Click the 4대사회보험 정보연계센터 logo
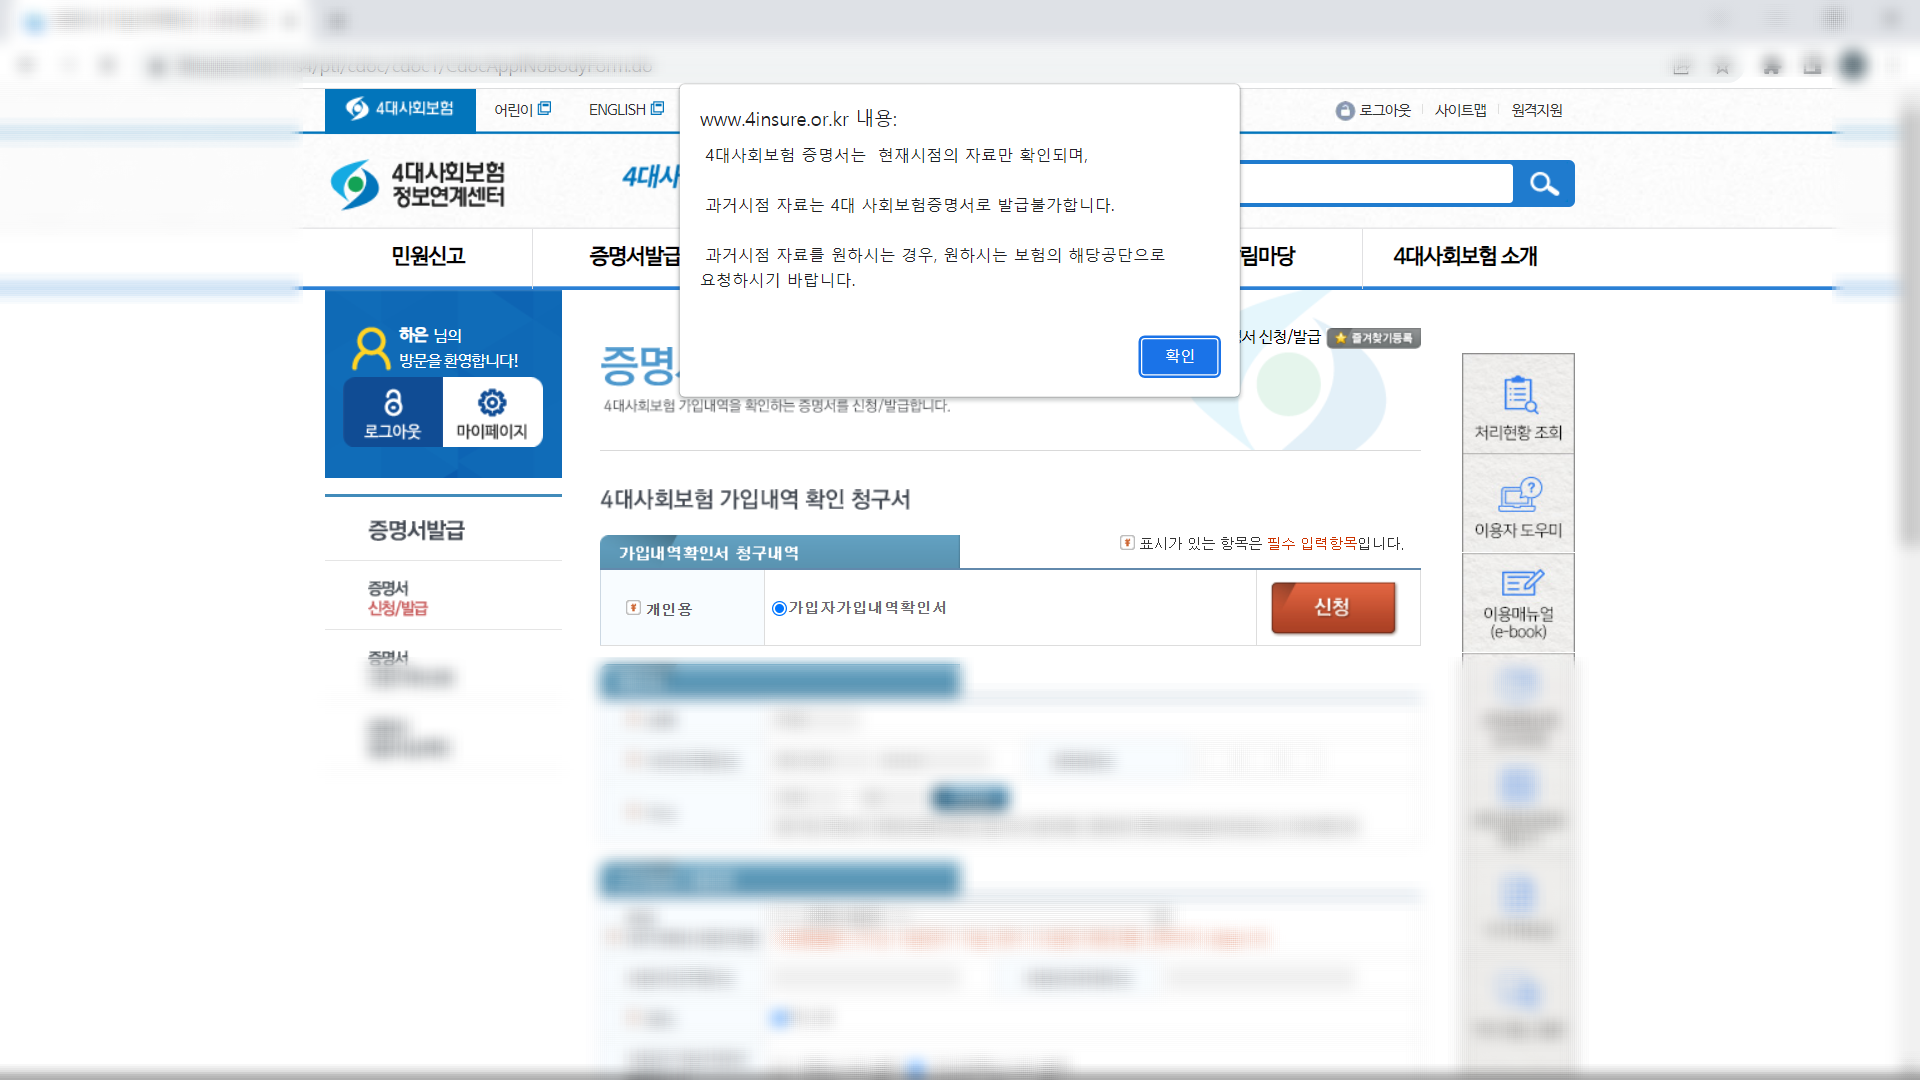Screen dimensions: 1920x1080 (418, 183)
